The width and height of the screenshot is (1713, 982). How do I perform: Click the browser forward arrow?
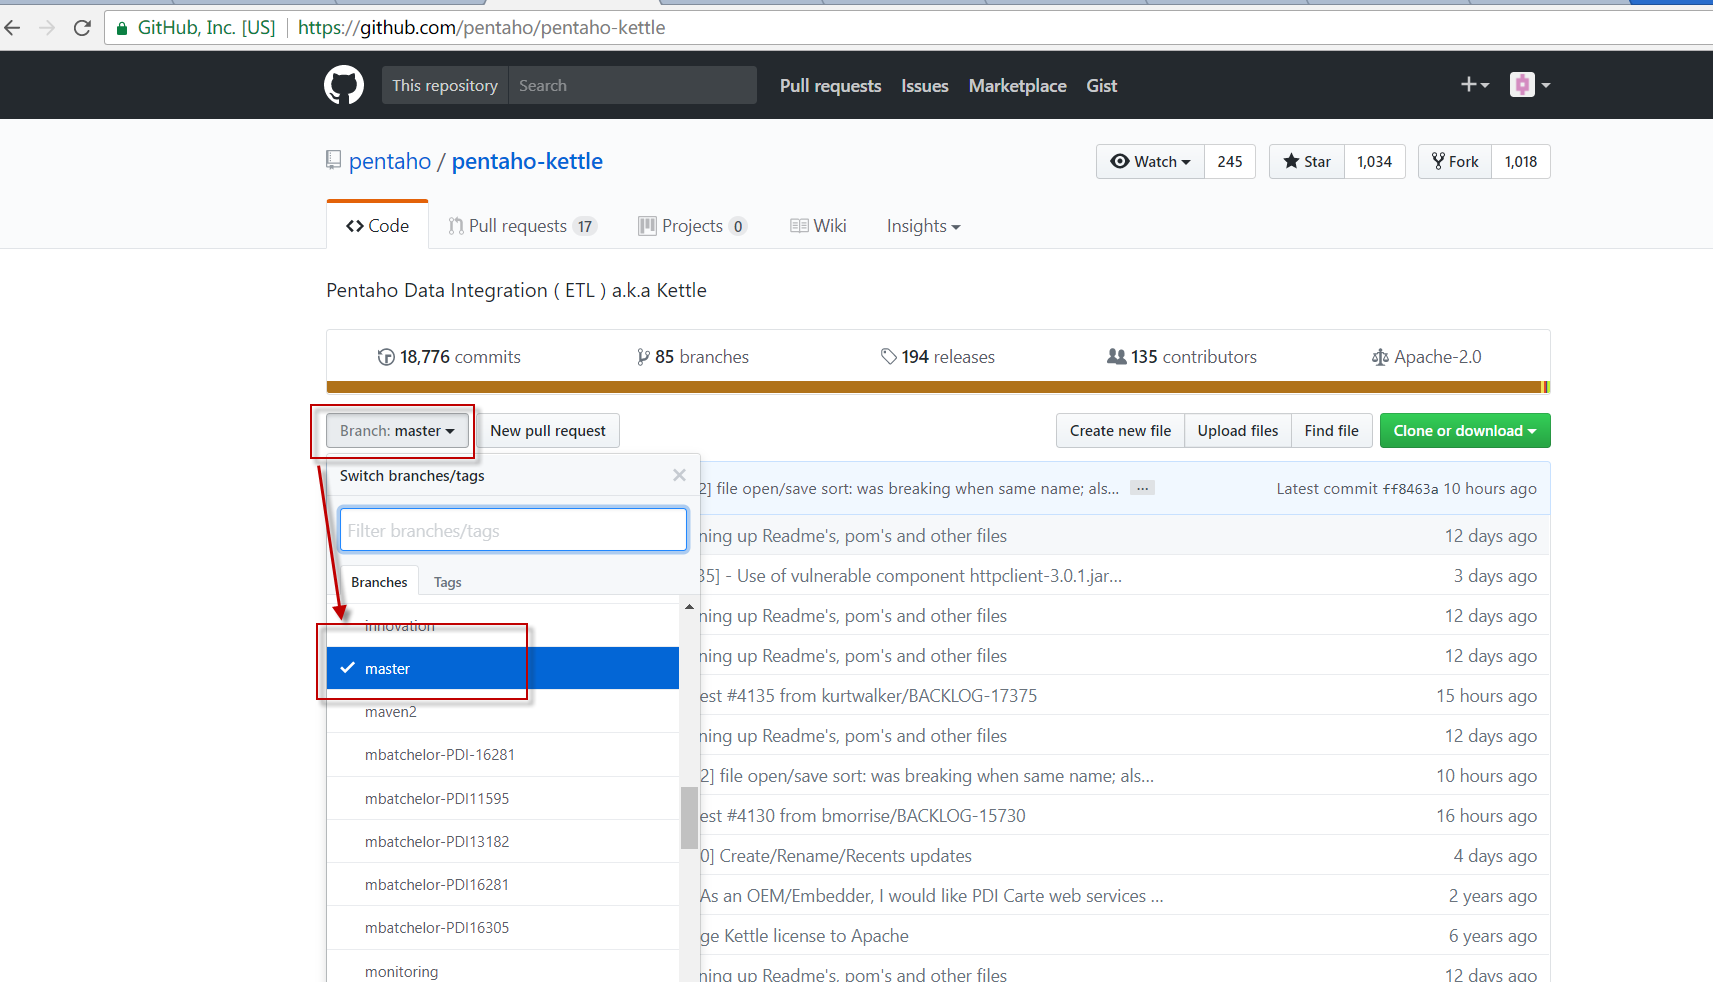click(x=47, y=28)
